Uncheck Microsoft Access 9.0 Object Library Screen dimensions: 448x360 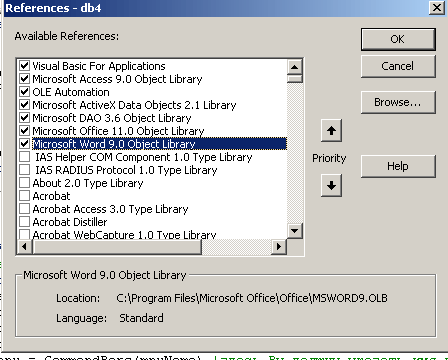tap(24, 79)
